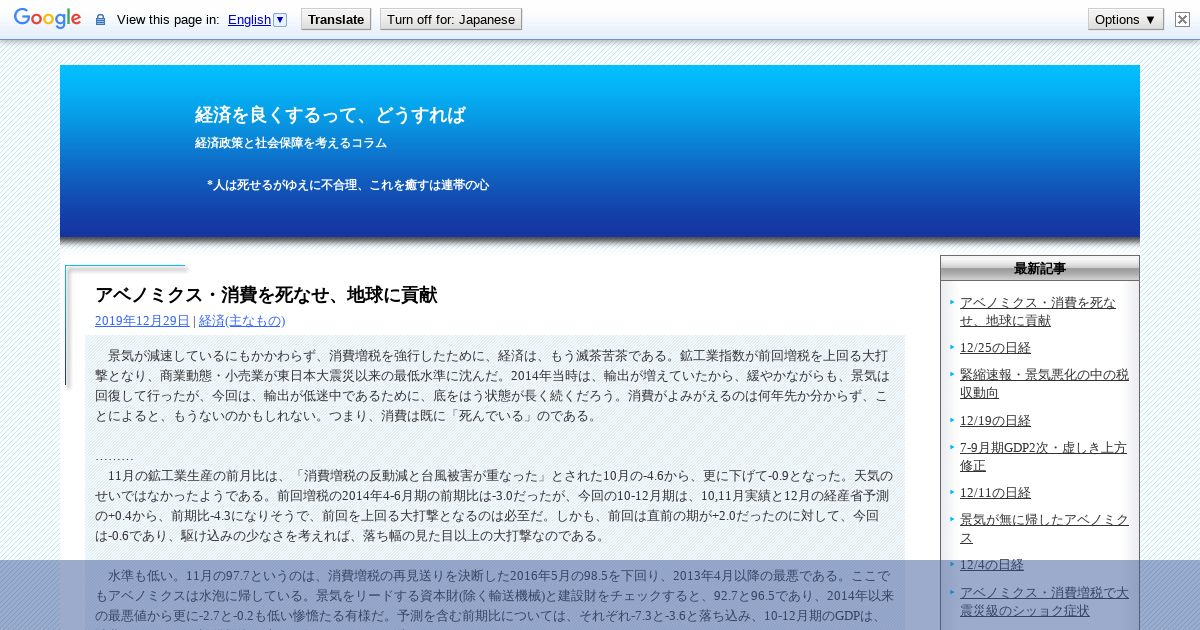Open sidebar link 緊縮速報・景気悪化の中の税収動向
The image size is (1200, 630).
pos(1044,384)
